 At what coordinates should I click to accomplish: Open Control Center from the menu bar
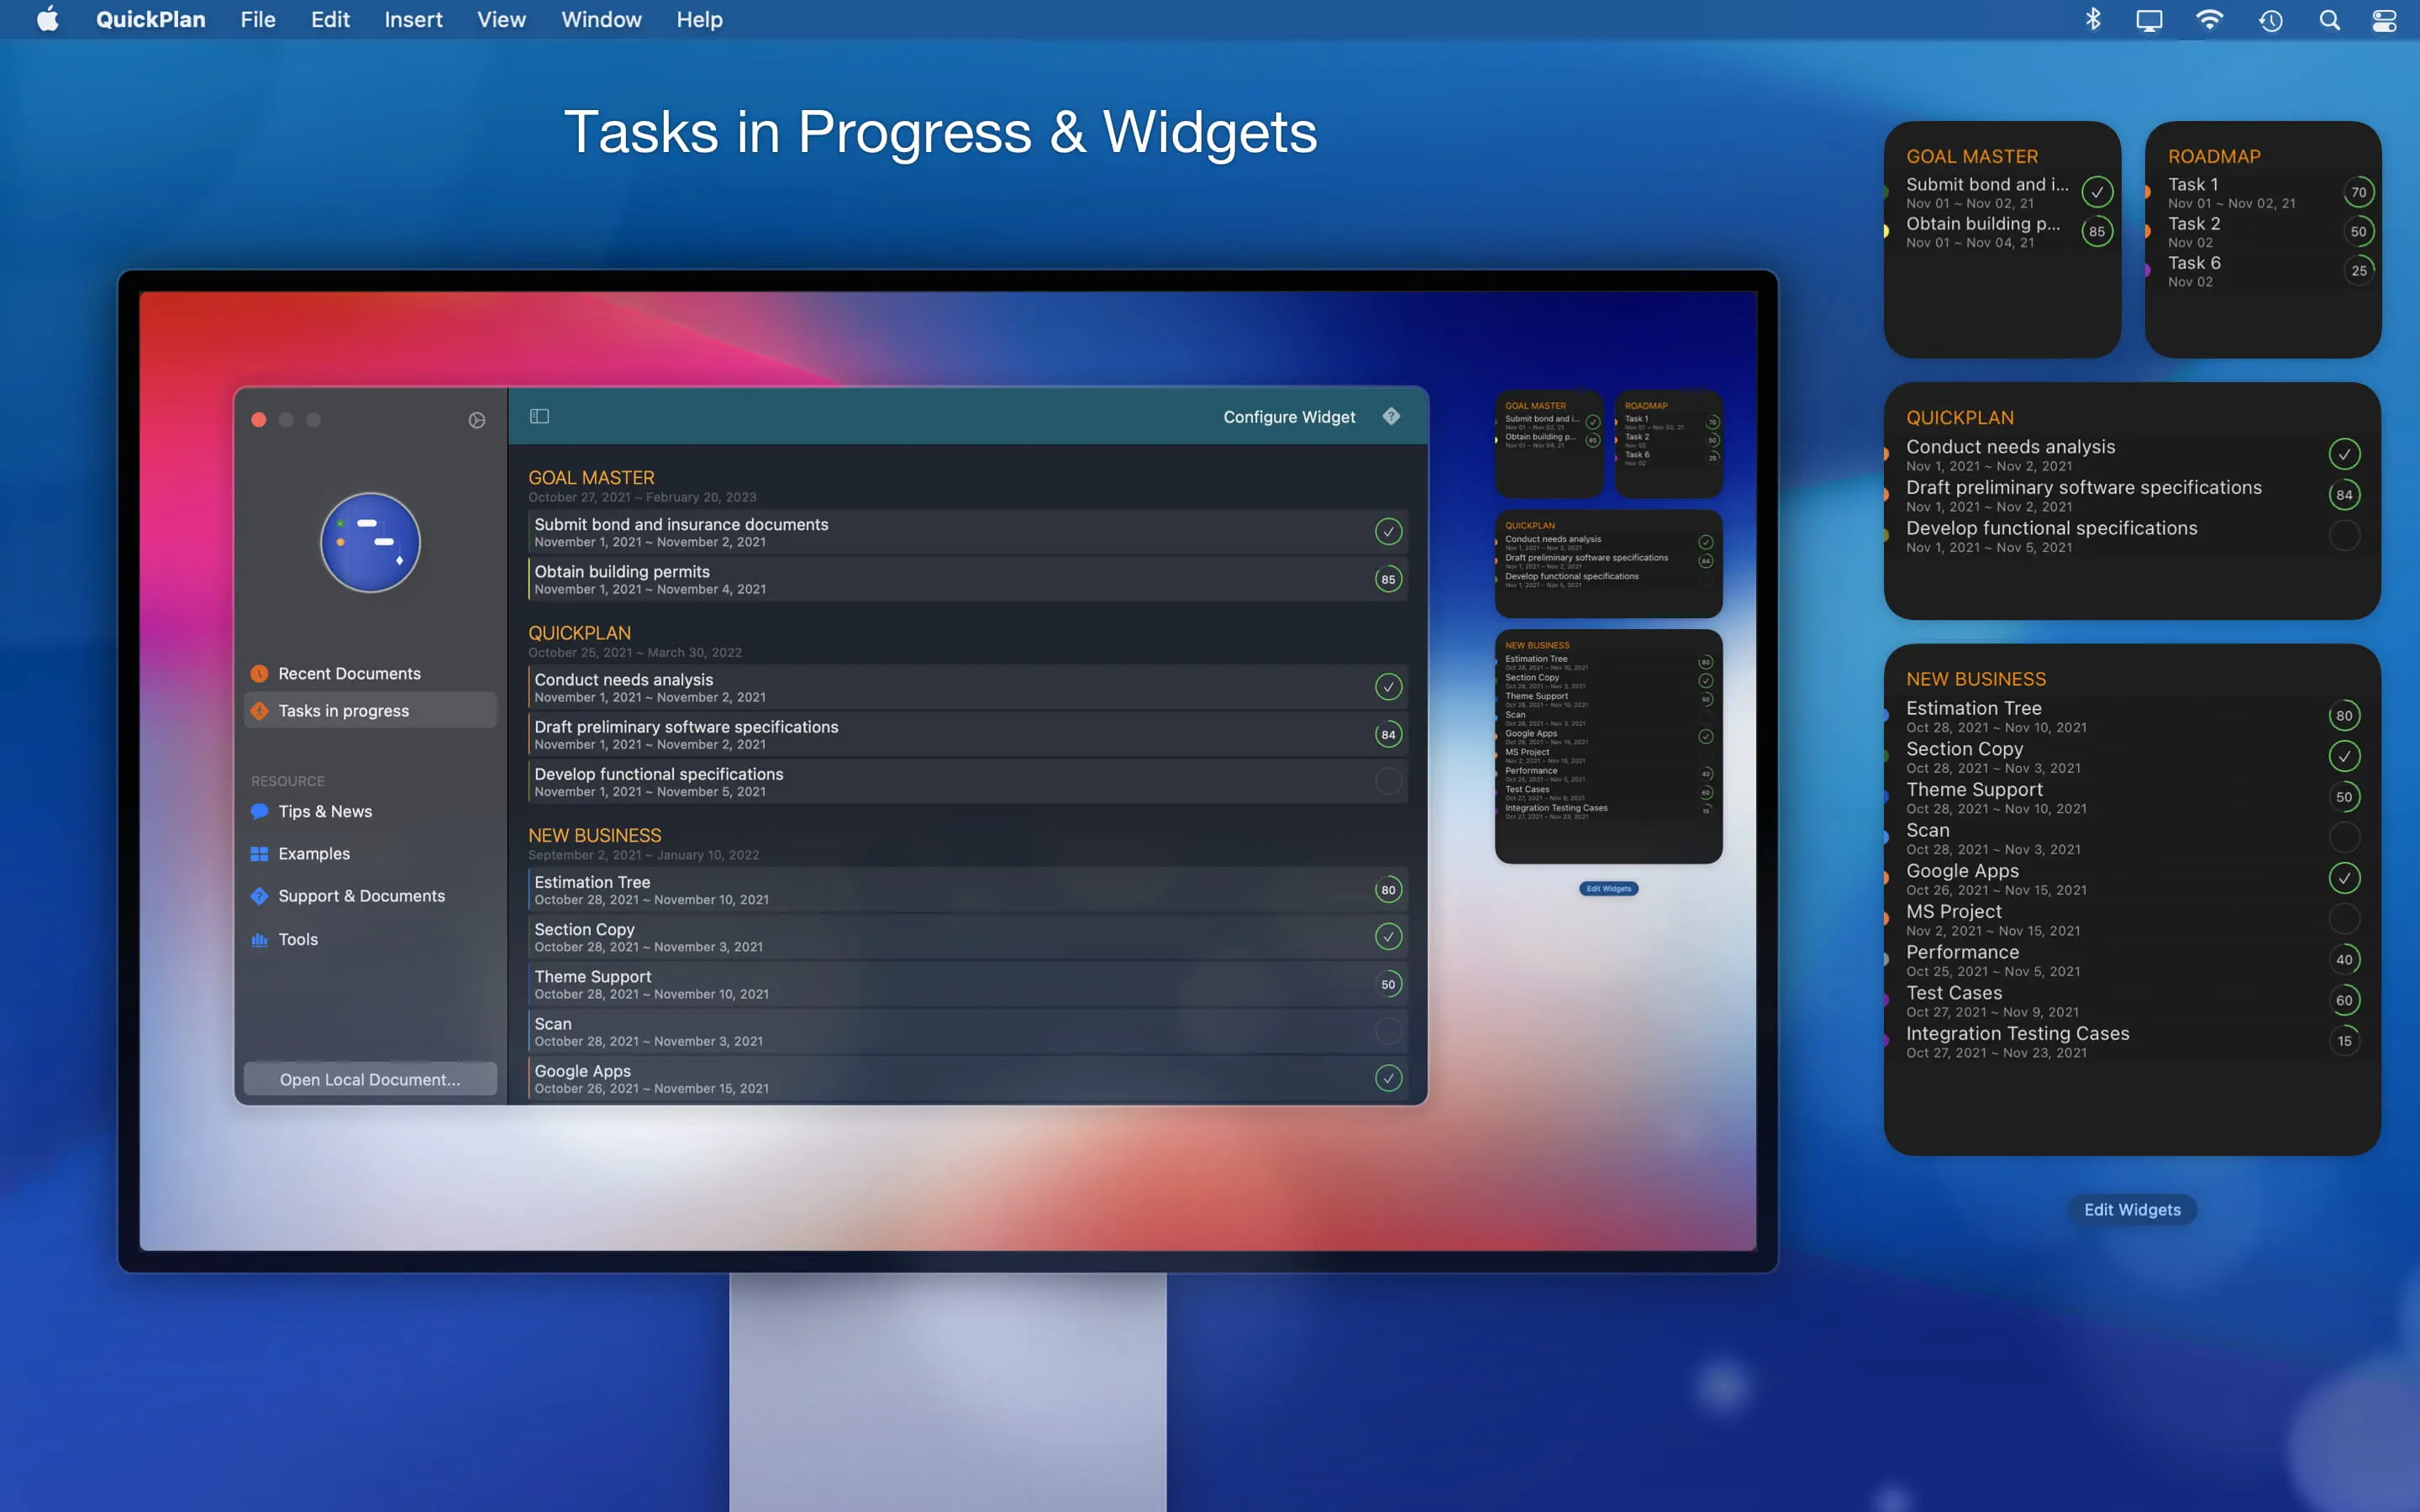(x=2384, y=20)
